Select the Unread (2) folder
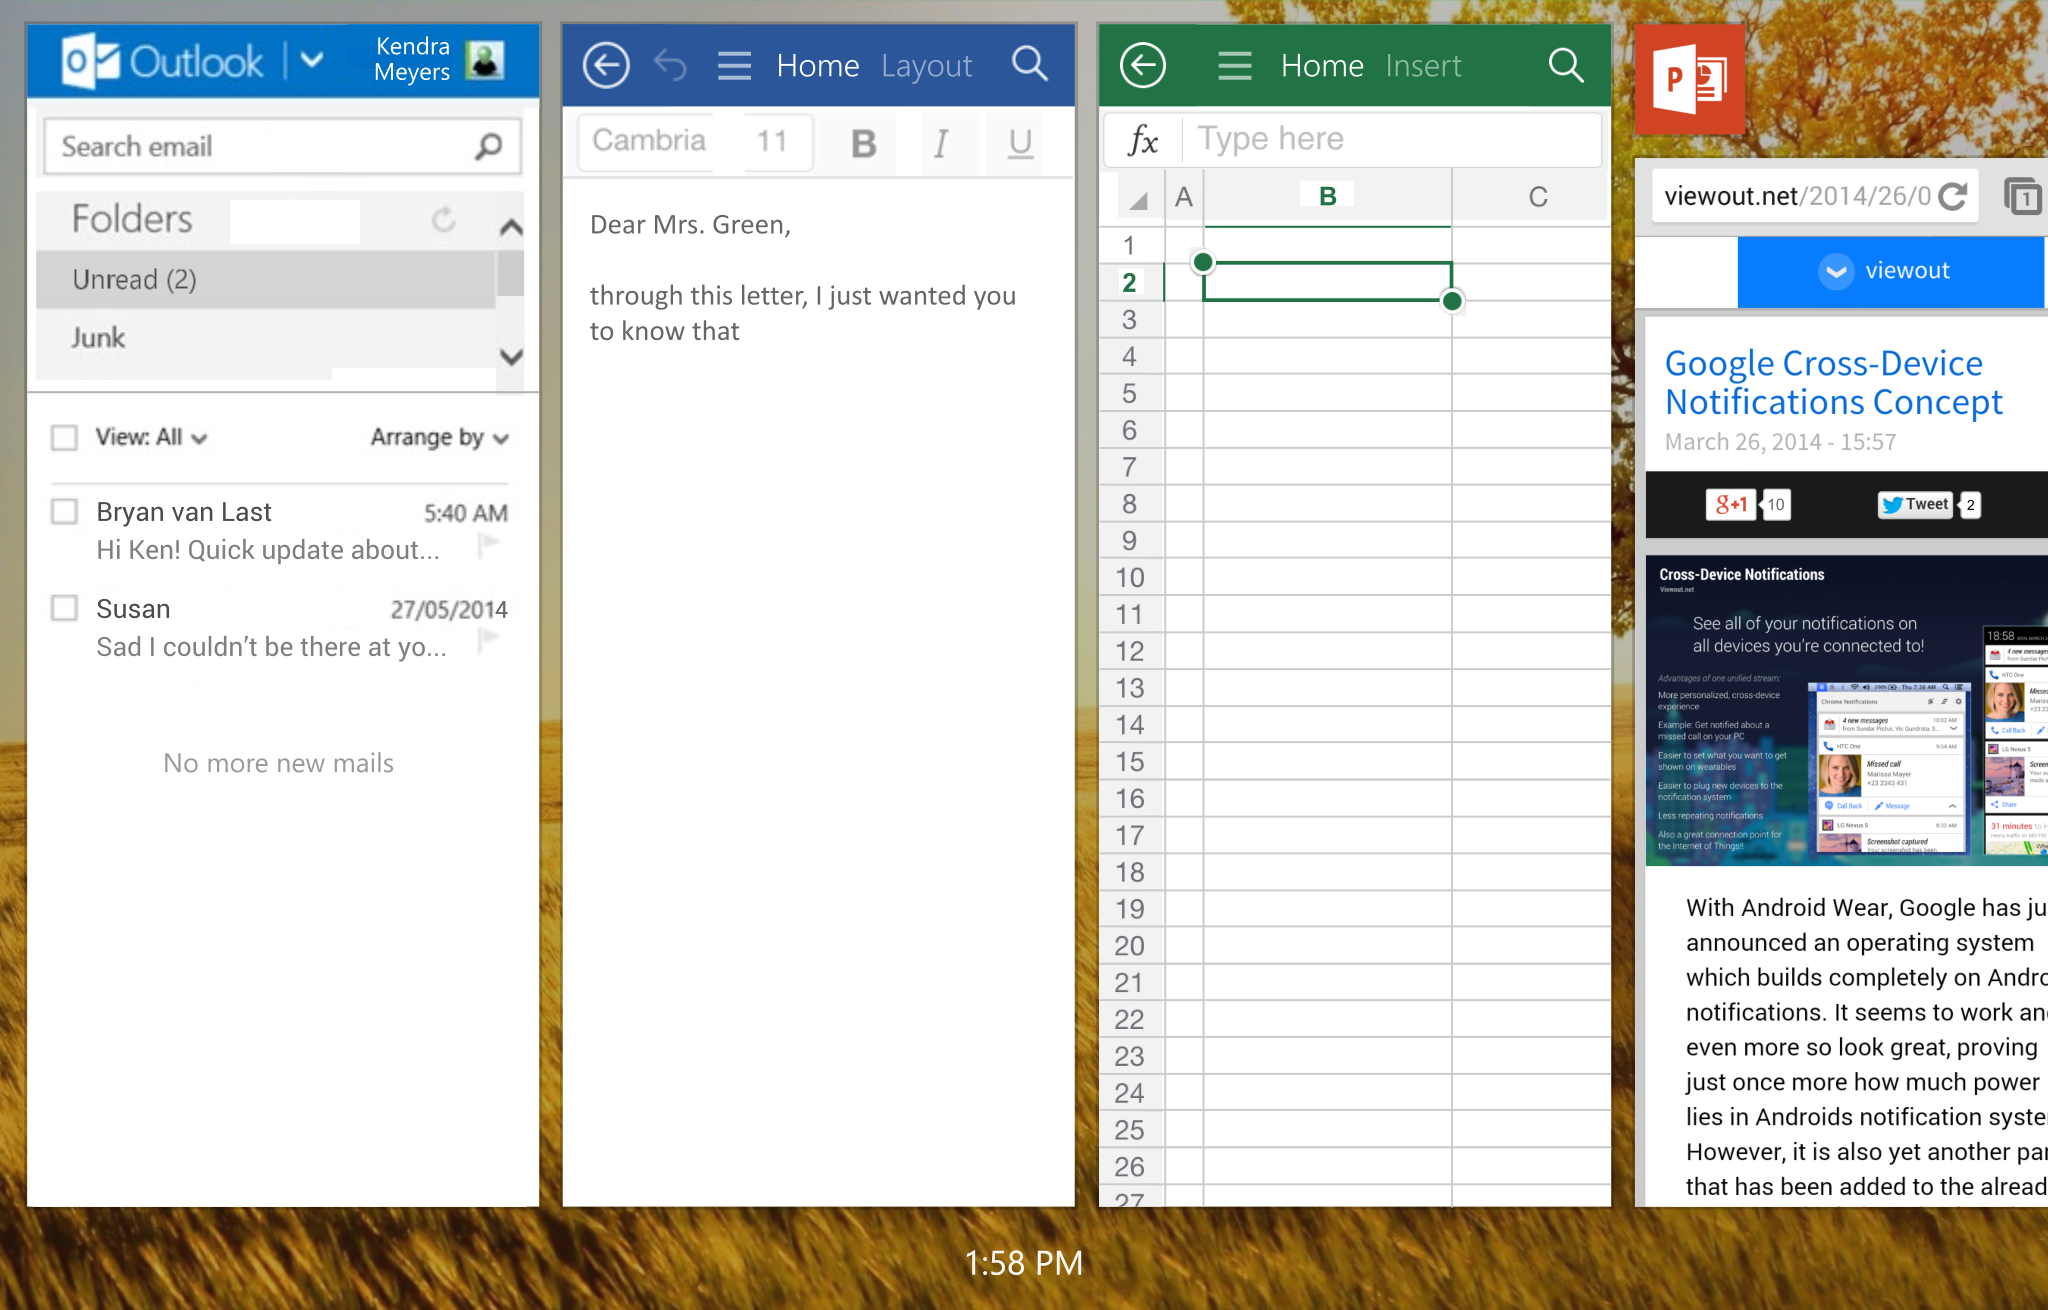This screenshot has height=1310, width=2048. tap(266, 279)
